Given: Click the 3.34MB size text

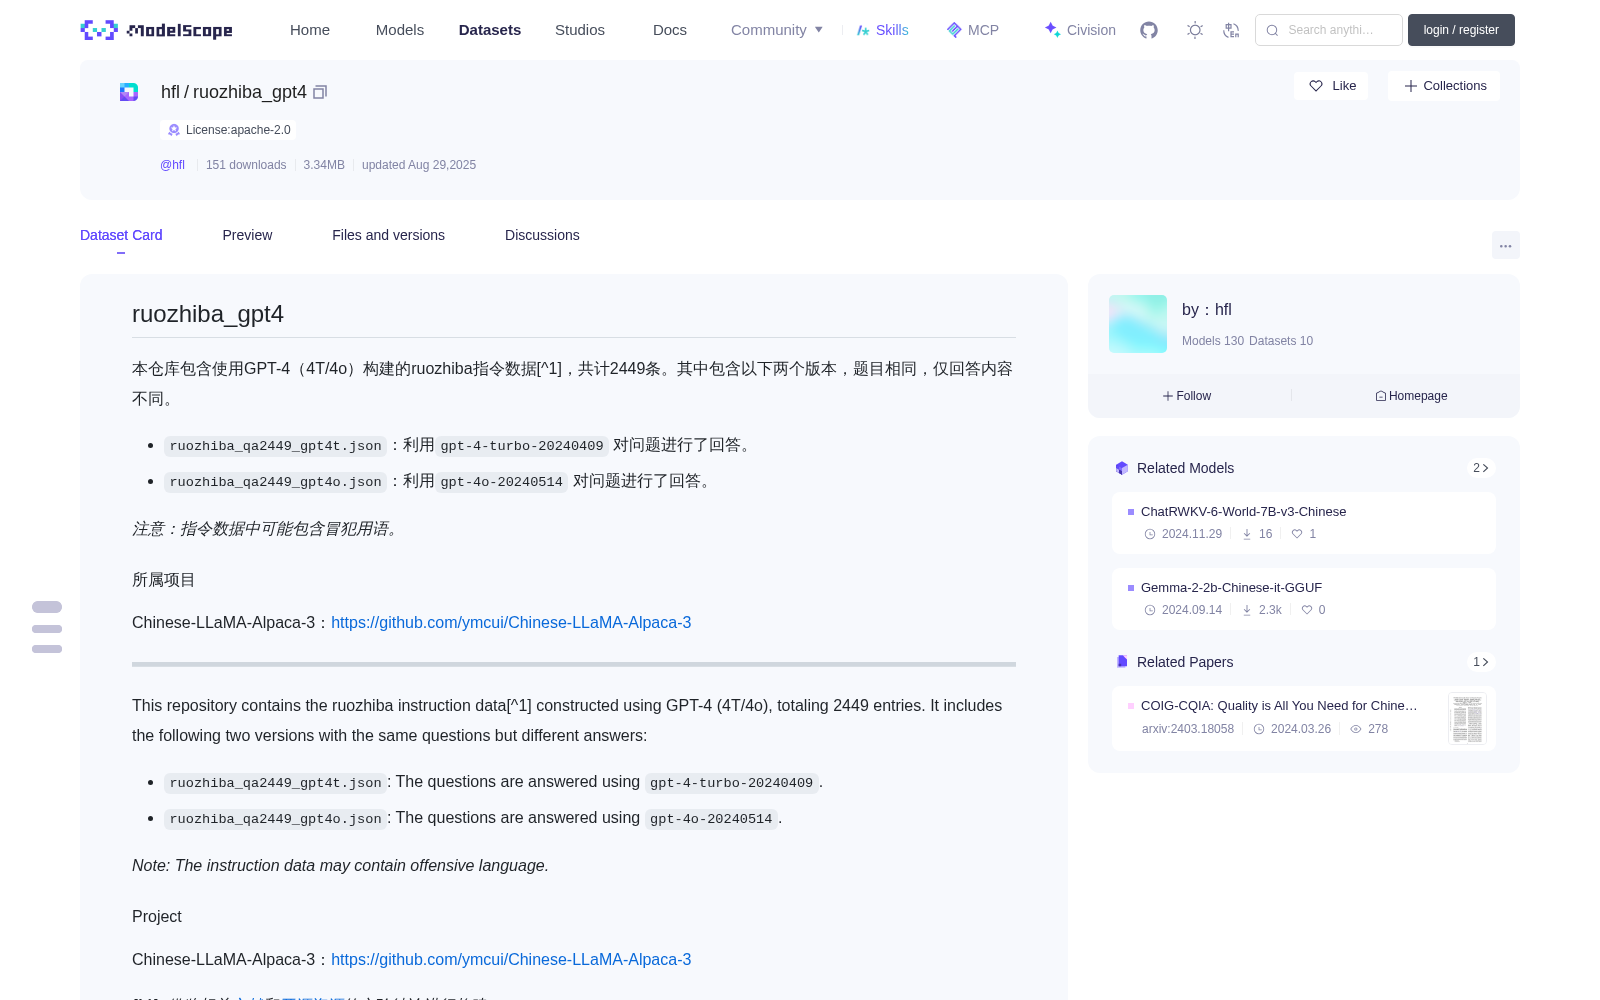Looking at the screenshot, I should (324, 165).
